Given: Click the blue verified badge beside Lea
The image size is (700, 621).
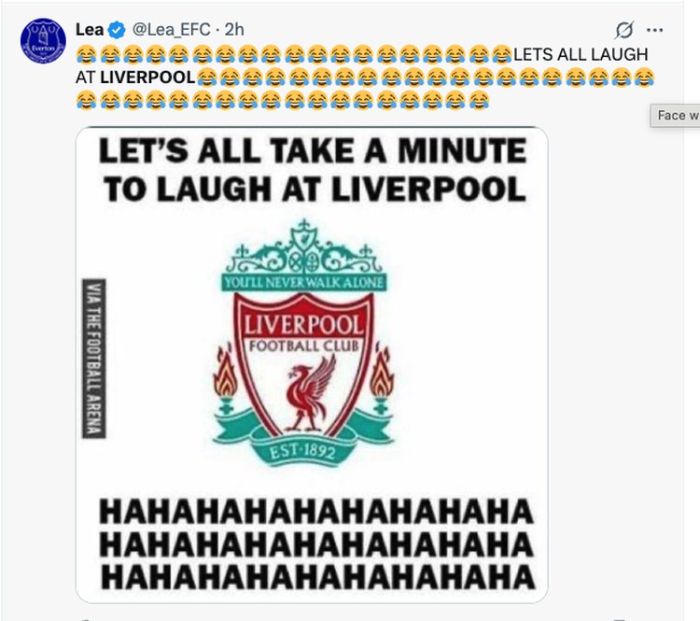Looking at the screenshot, I should 117,30.
